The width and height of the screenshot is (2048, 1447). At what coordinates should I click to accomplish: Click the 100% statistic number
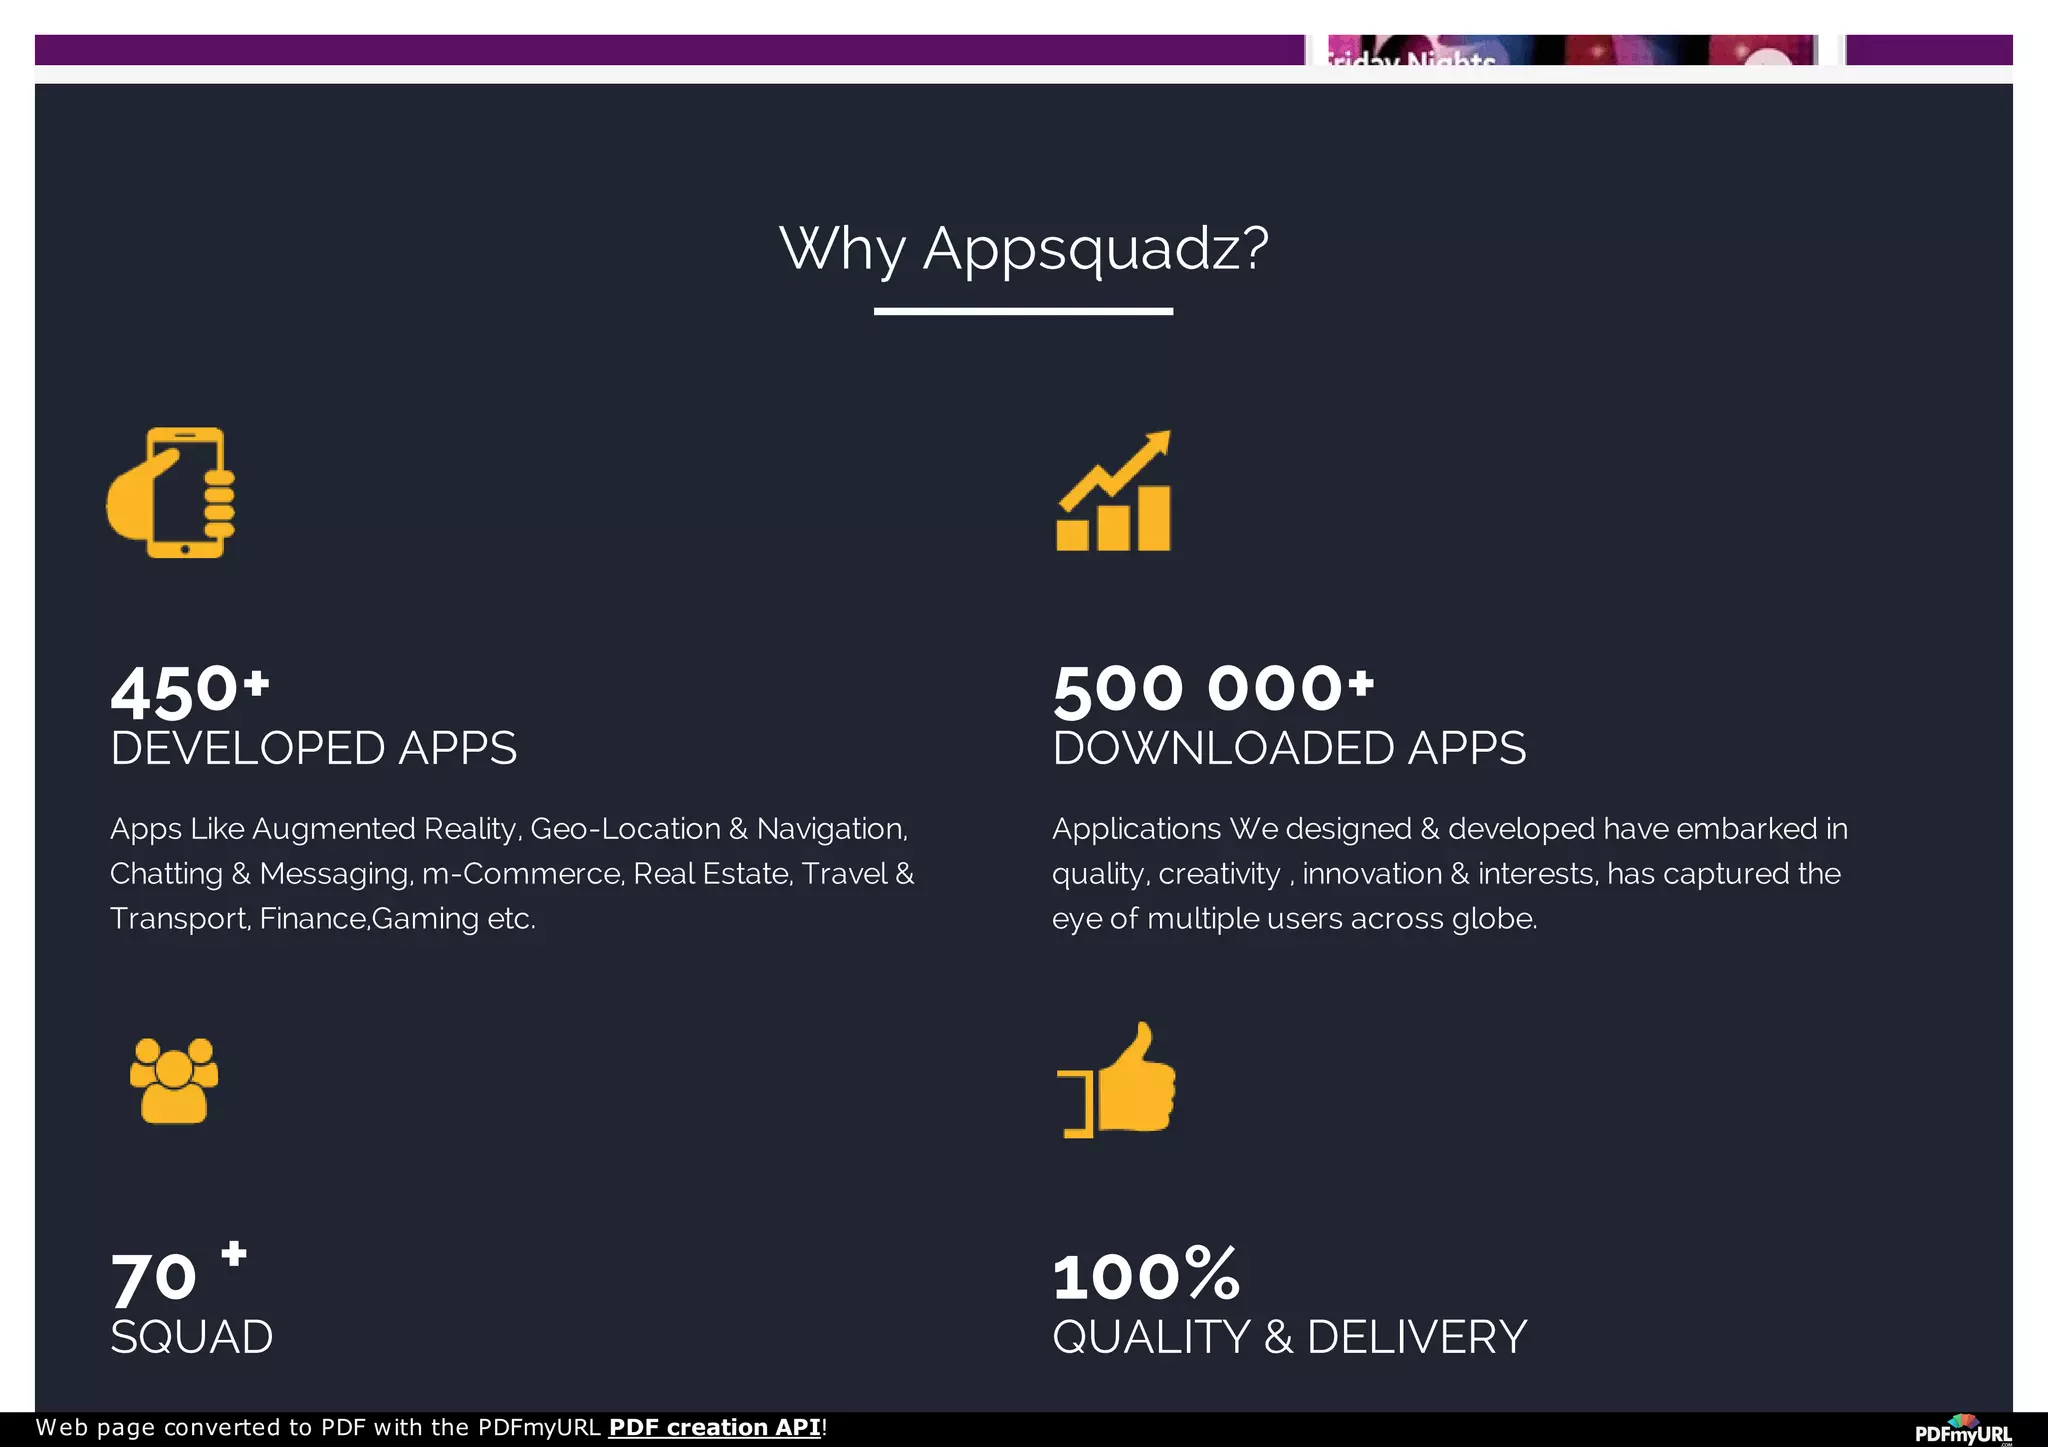point(1146,1274)
